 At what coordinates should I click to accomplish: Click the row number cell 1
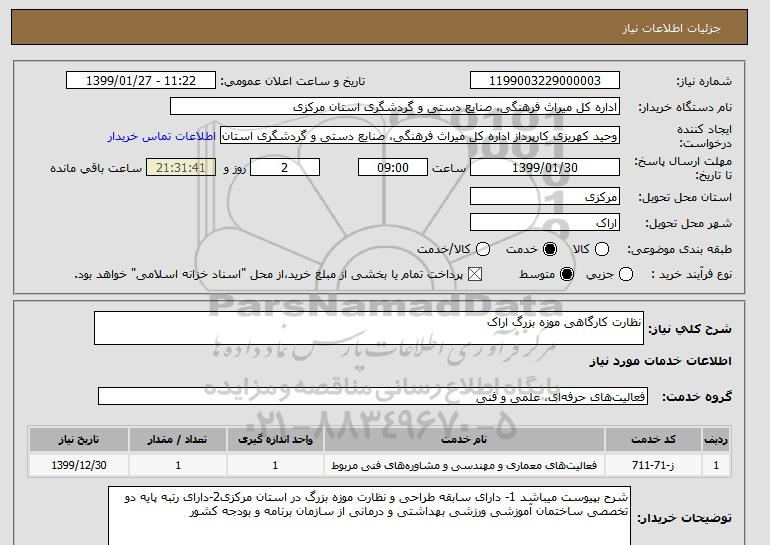[716, 465]
